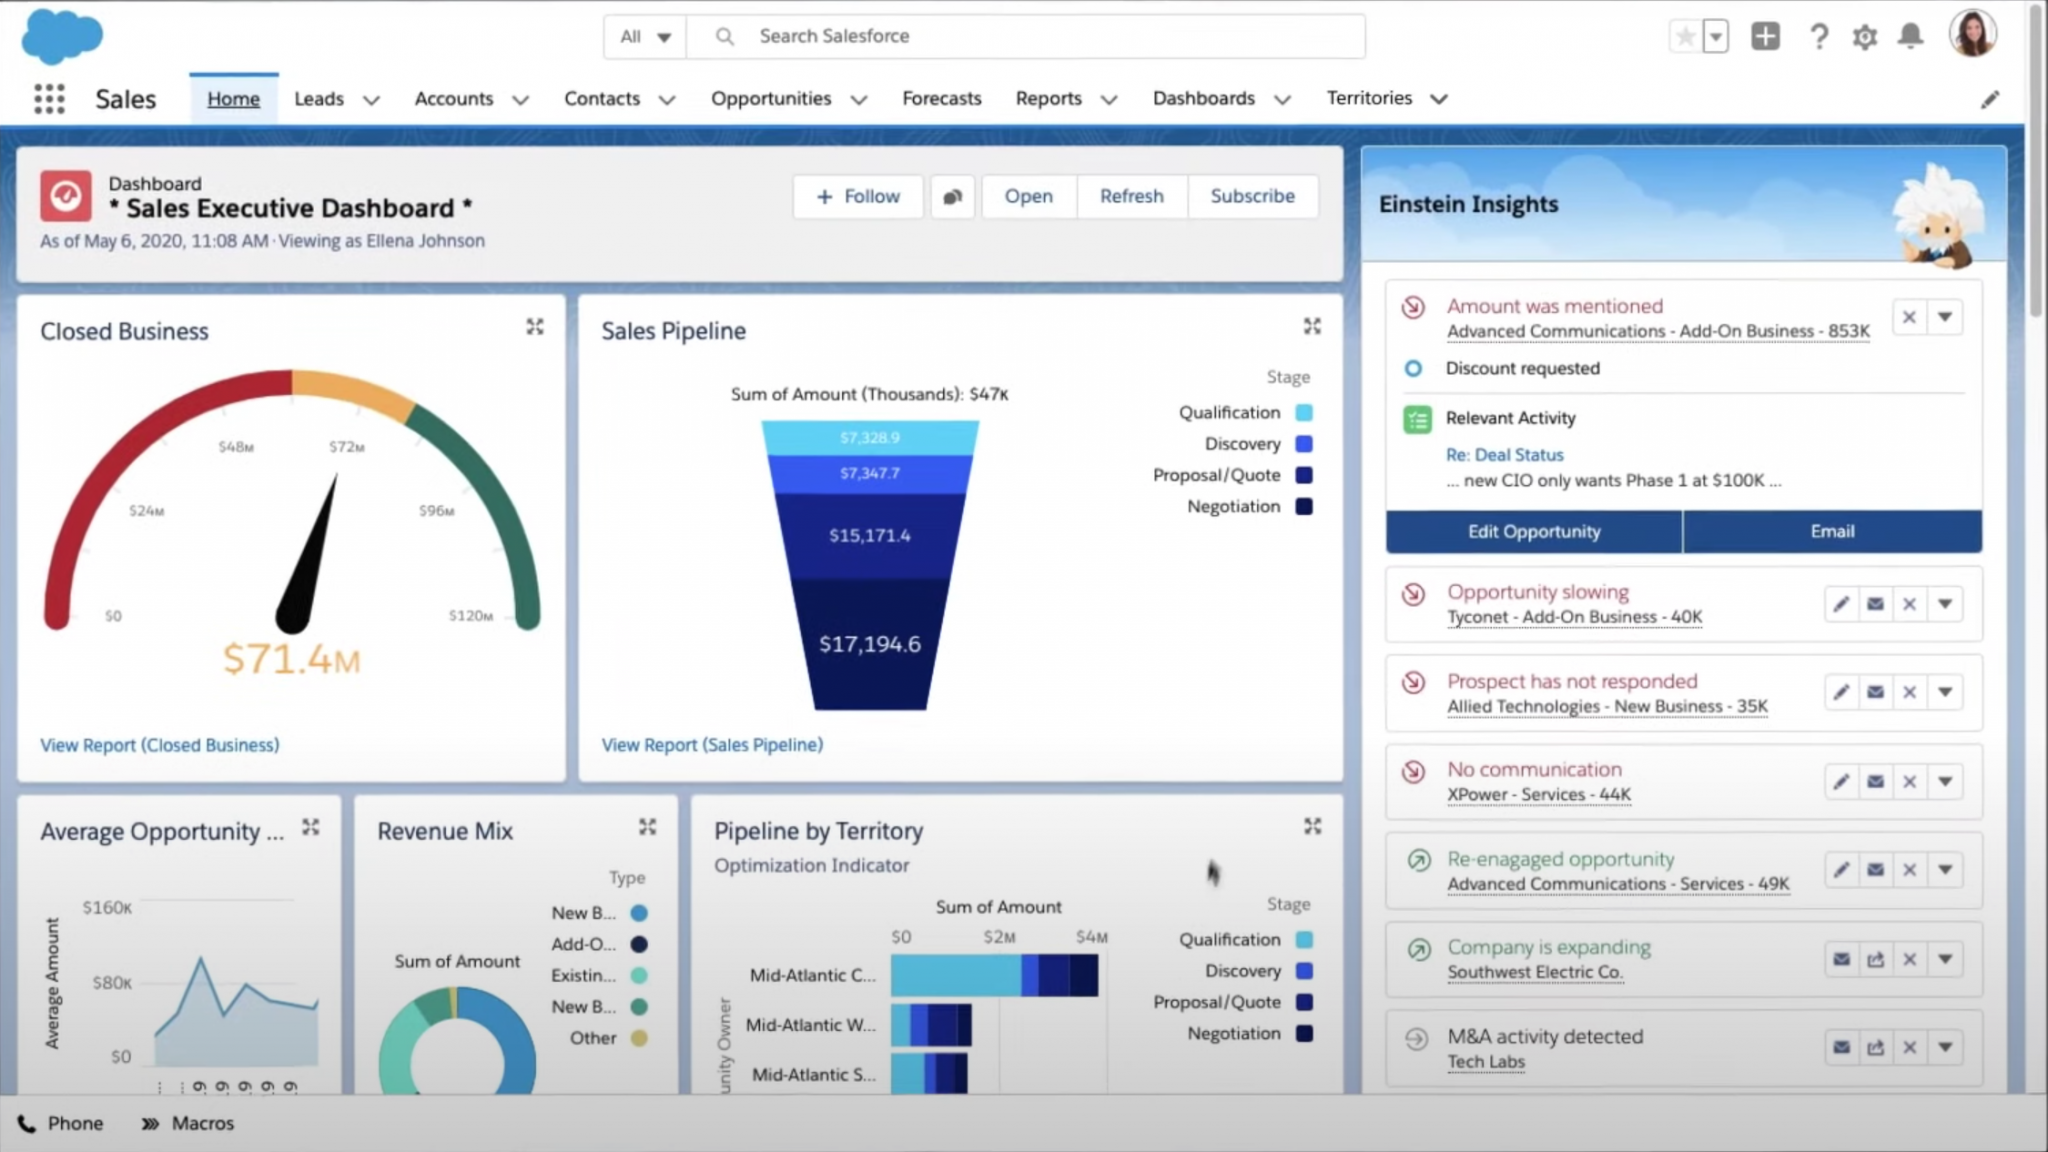Screen dimensions: 2048x1152
Task: Switch to the Forecasts tab
Action: tap(941, 98)
